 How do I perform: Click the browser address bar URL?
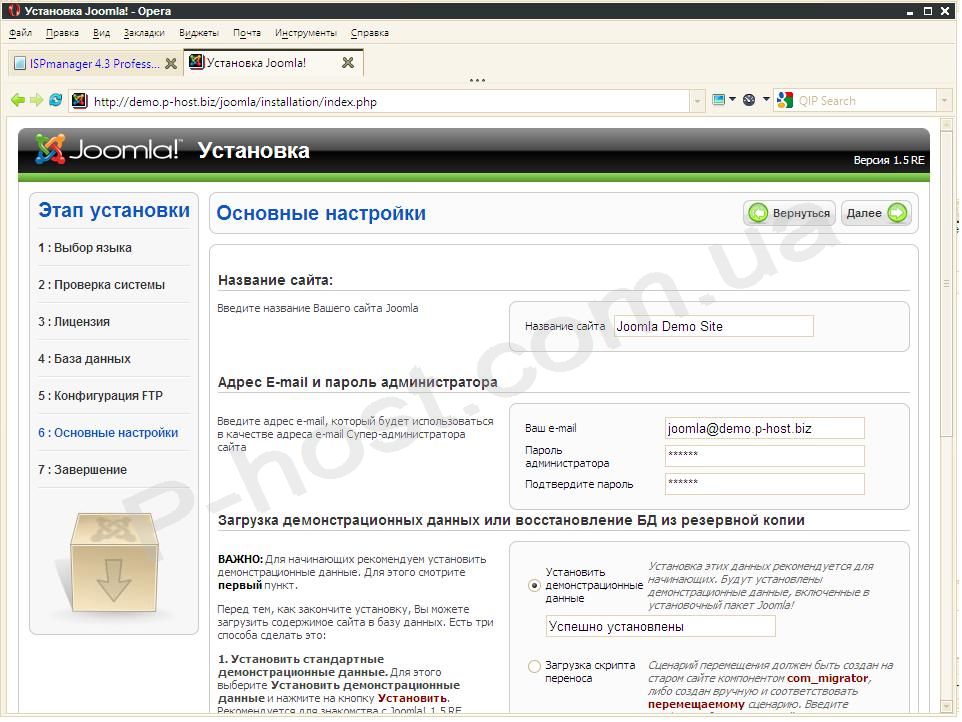[235, 101]
